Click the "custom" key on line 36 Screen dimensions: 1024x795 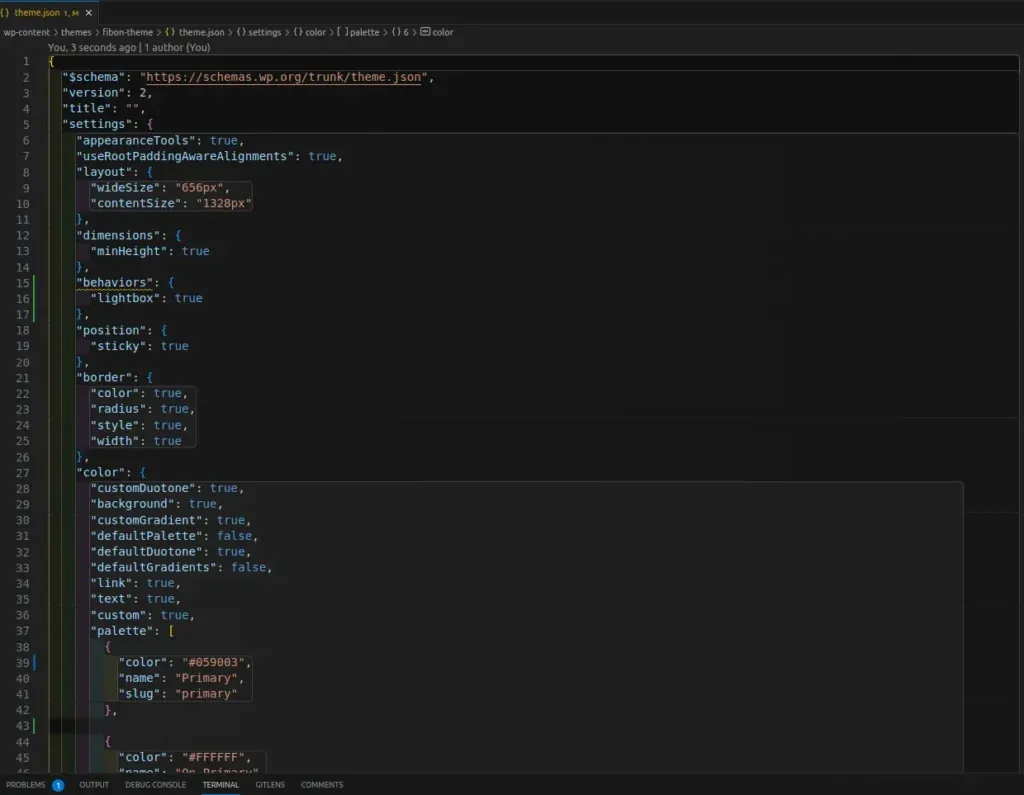[118, 615]
